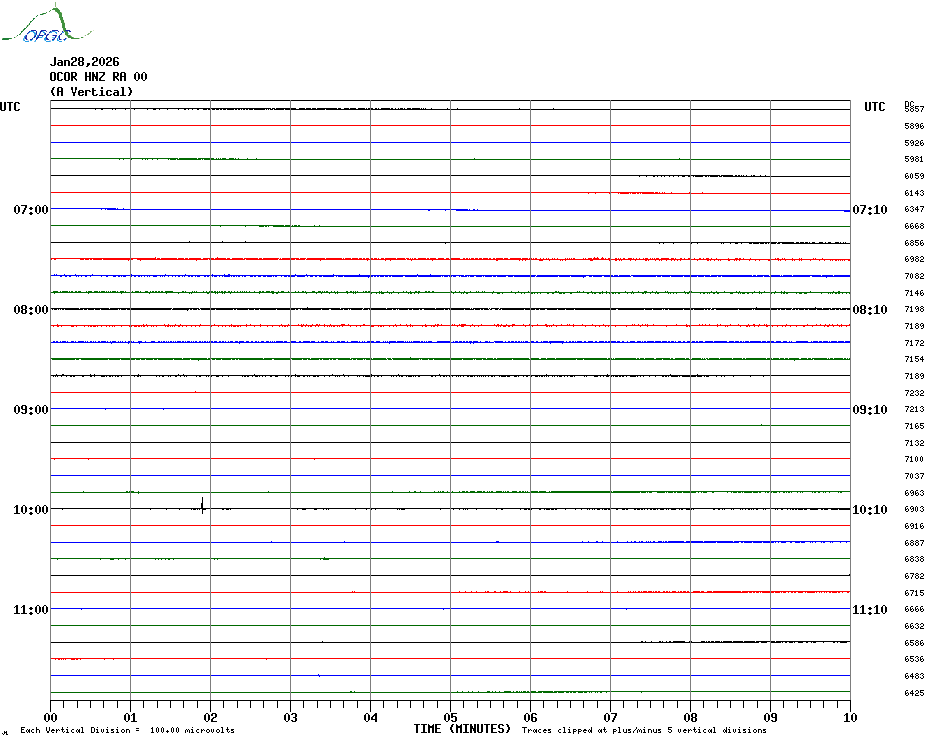Click the DC value 6916
The height and width of the screenshot is (744, 930).
[x=914, y=526]
